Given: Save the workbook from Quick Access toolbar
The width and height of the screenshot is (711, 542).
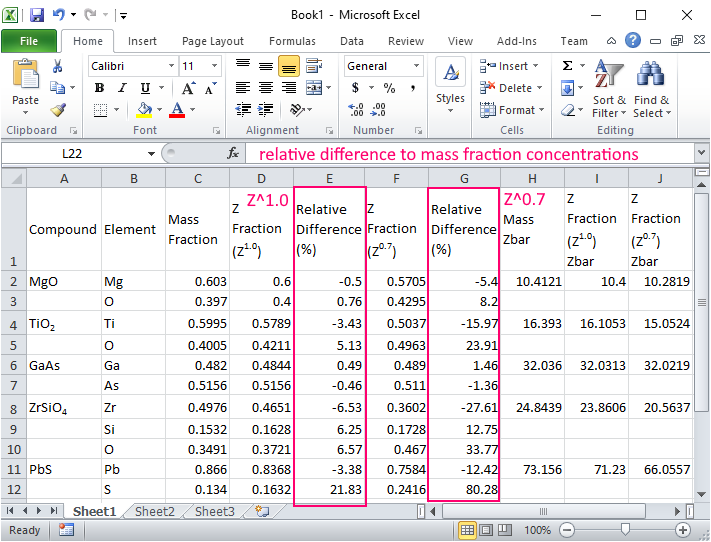Looking at the screenshot, I should click(x=37, y=15).
